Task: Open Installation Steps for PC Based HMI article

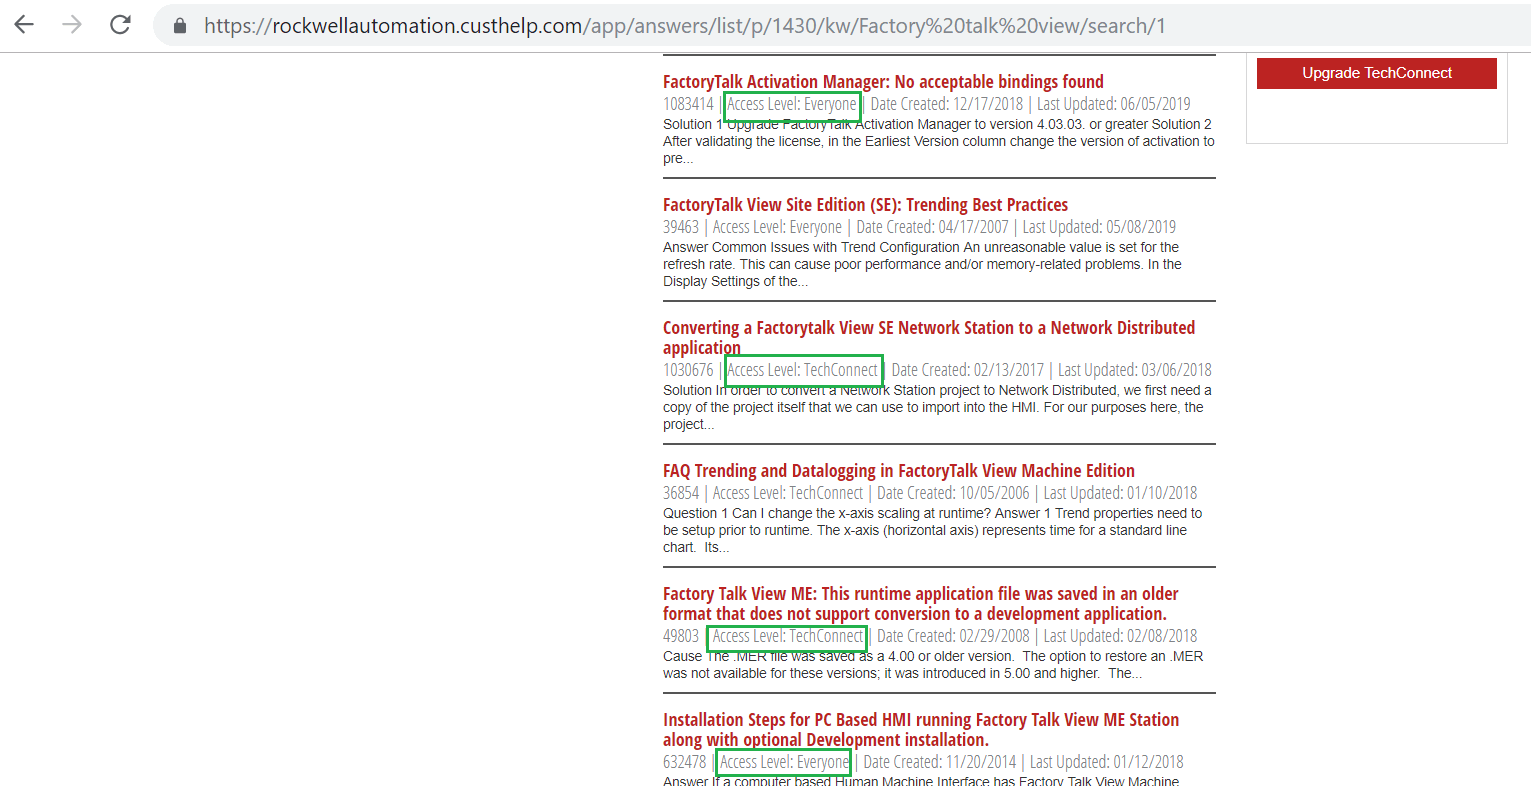Action: pos(920,720)
